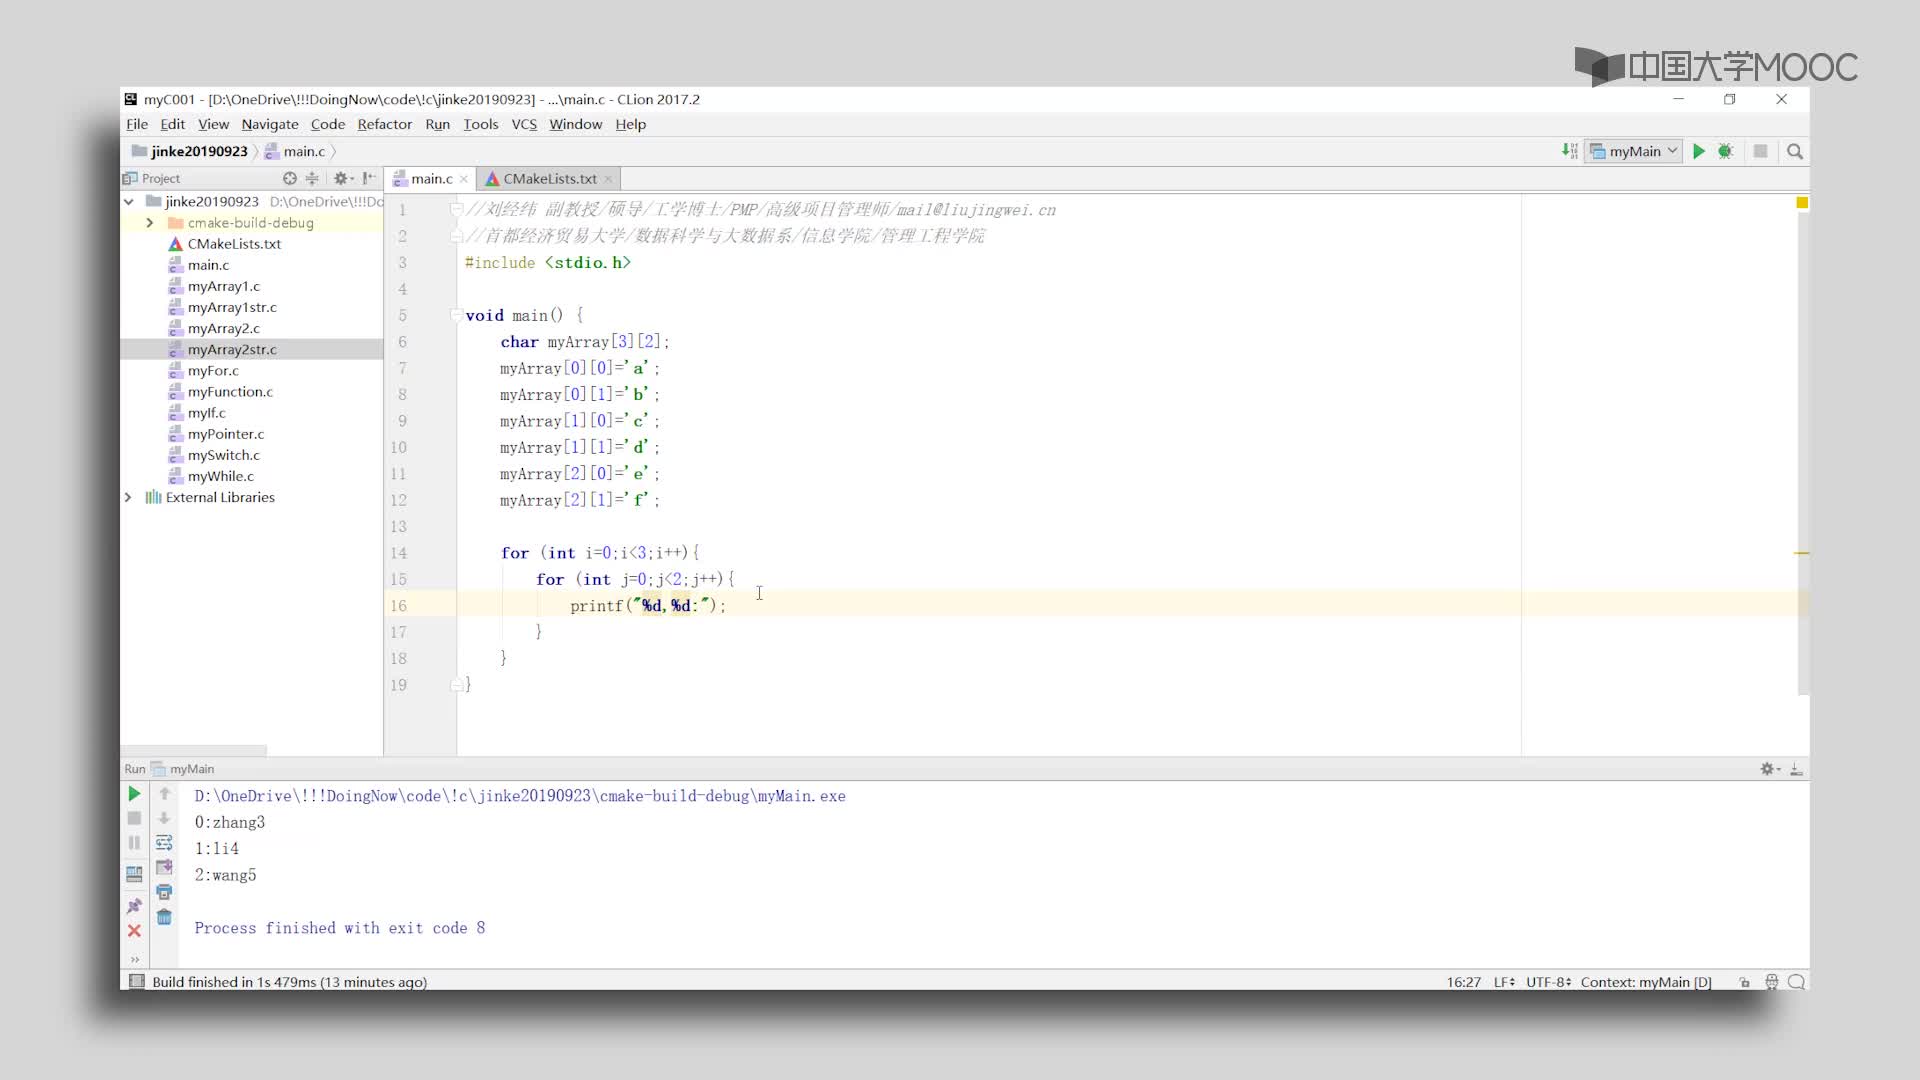Image resolution: width=1920 pixels, height=1080 pixels.
Task: Expand more Run panel actions chevrons
Action: (x=134, y=959)
